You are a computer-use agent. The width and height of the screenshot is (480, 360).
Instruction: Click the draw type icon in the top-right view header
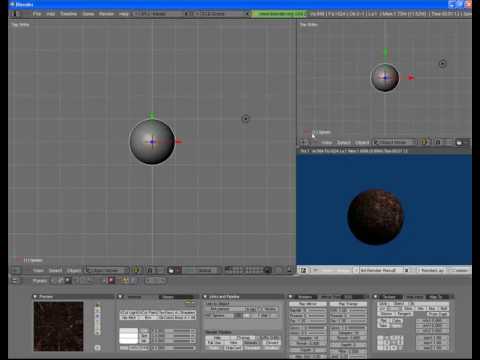424,142
